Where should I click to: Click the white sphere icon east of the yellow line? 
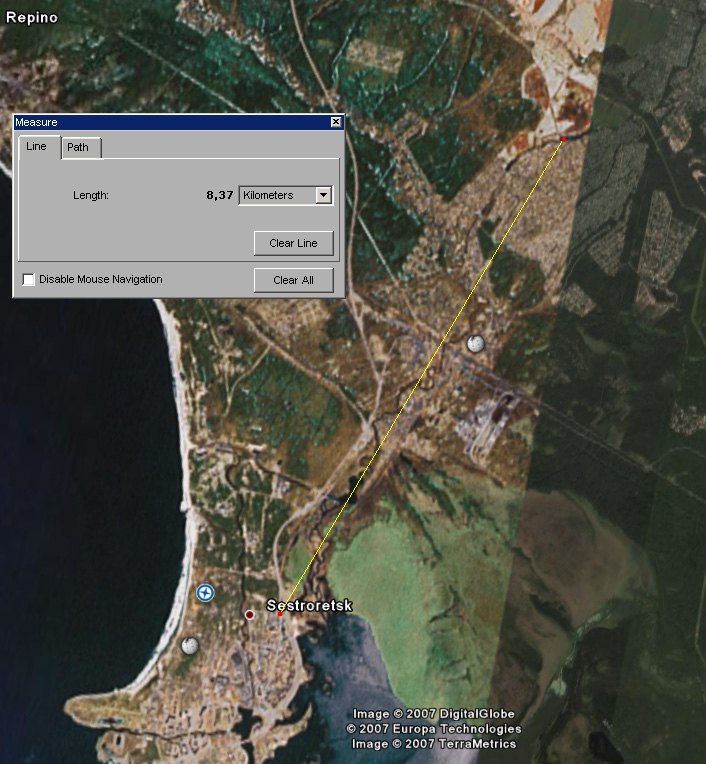coord(476,344)
